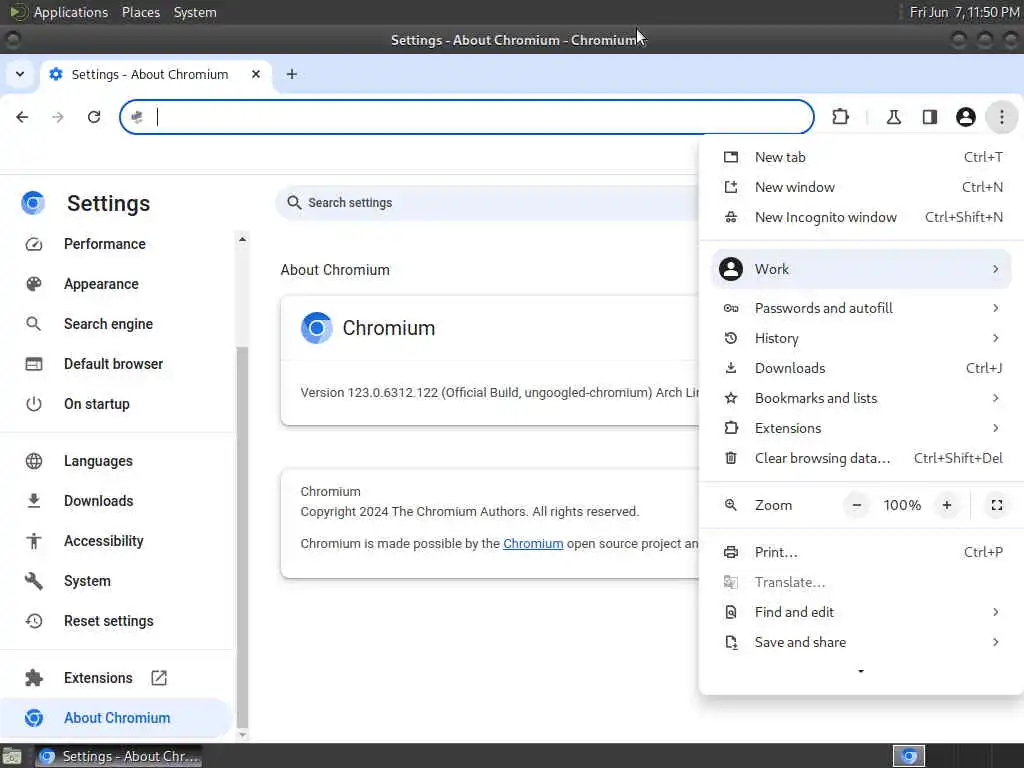Expand Passwords and autofill submenu
Viewport: 1024px width, 768px height.
[861, 308]
